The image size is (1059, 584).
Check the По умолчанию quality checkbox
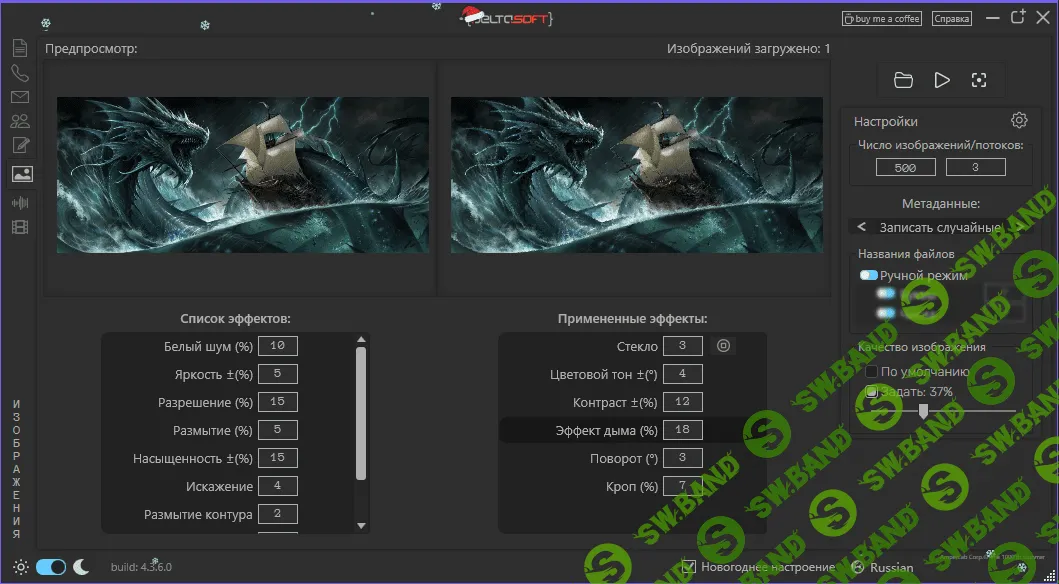coord(872,371)
